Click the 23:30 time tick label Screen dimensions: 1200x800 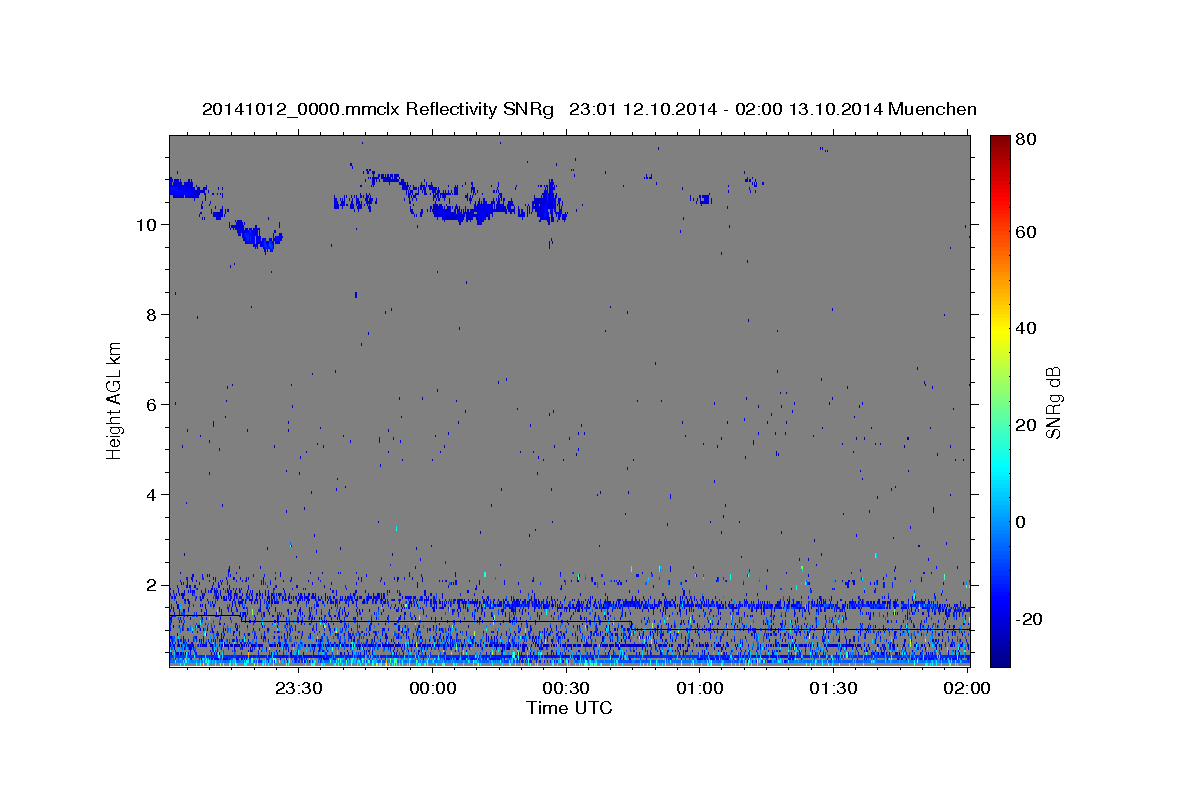[298, 688]
